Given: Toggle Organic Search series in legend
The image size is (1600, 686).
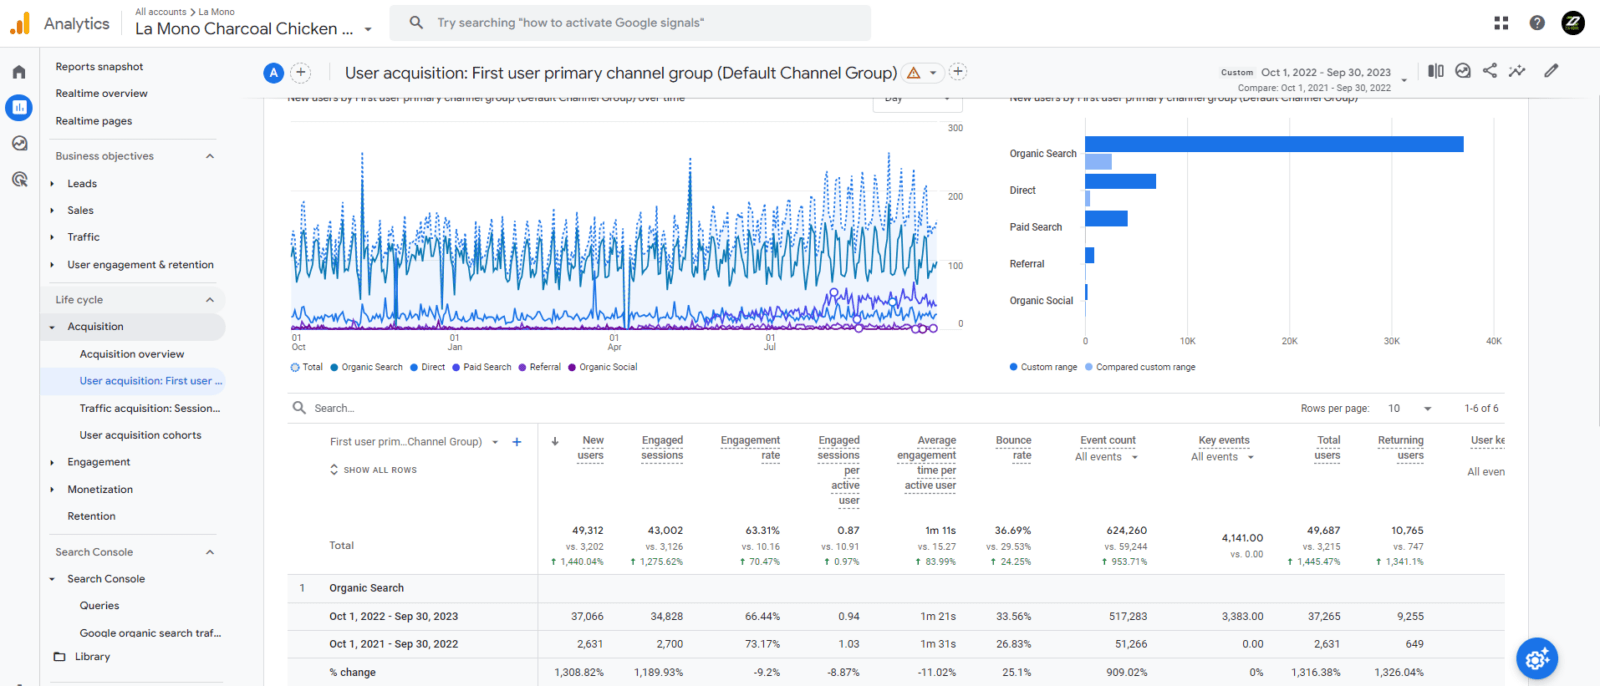Looking at the screenshot, I should [366, 367].
